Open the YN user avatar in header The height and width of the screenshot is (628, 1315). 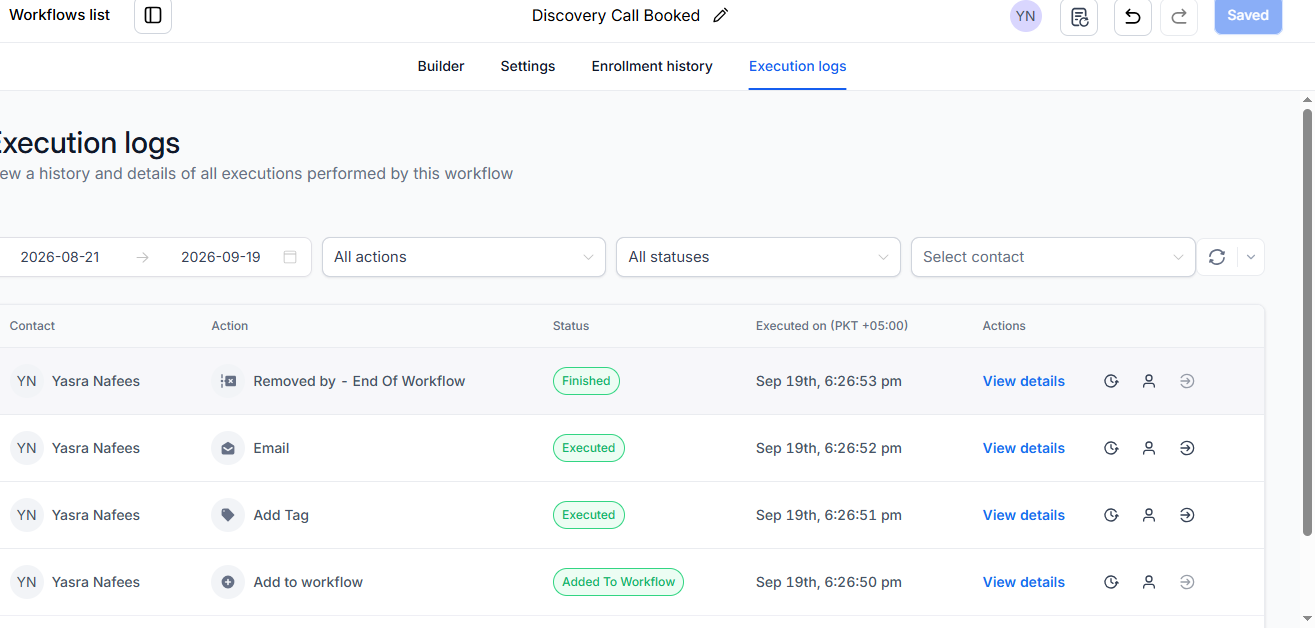click(1025, 16)
